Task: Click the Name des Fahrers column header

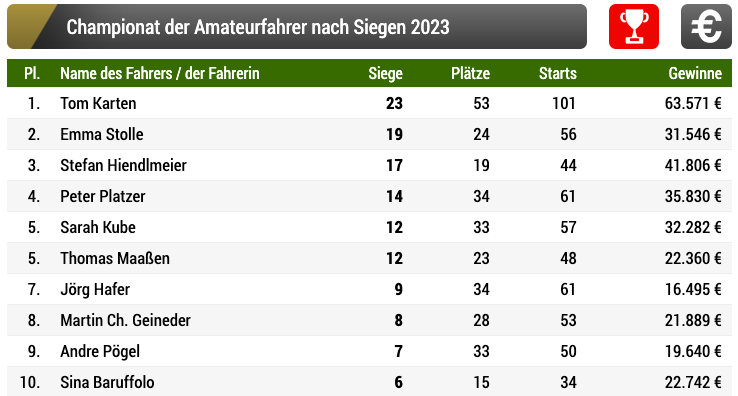Action: [160, 73]
